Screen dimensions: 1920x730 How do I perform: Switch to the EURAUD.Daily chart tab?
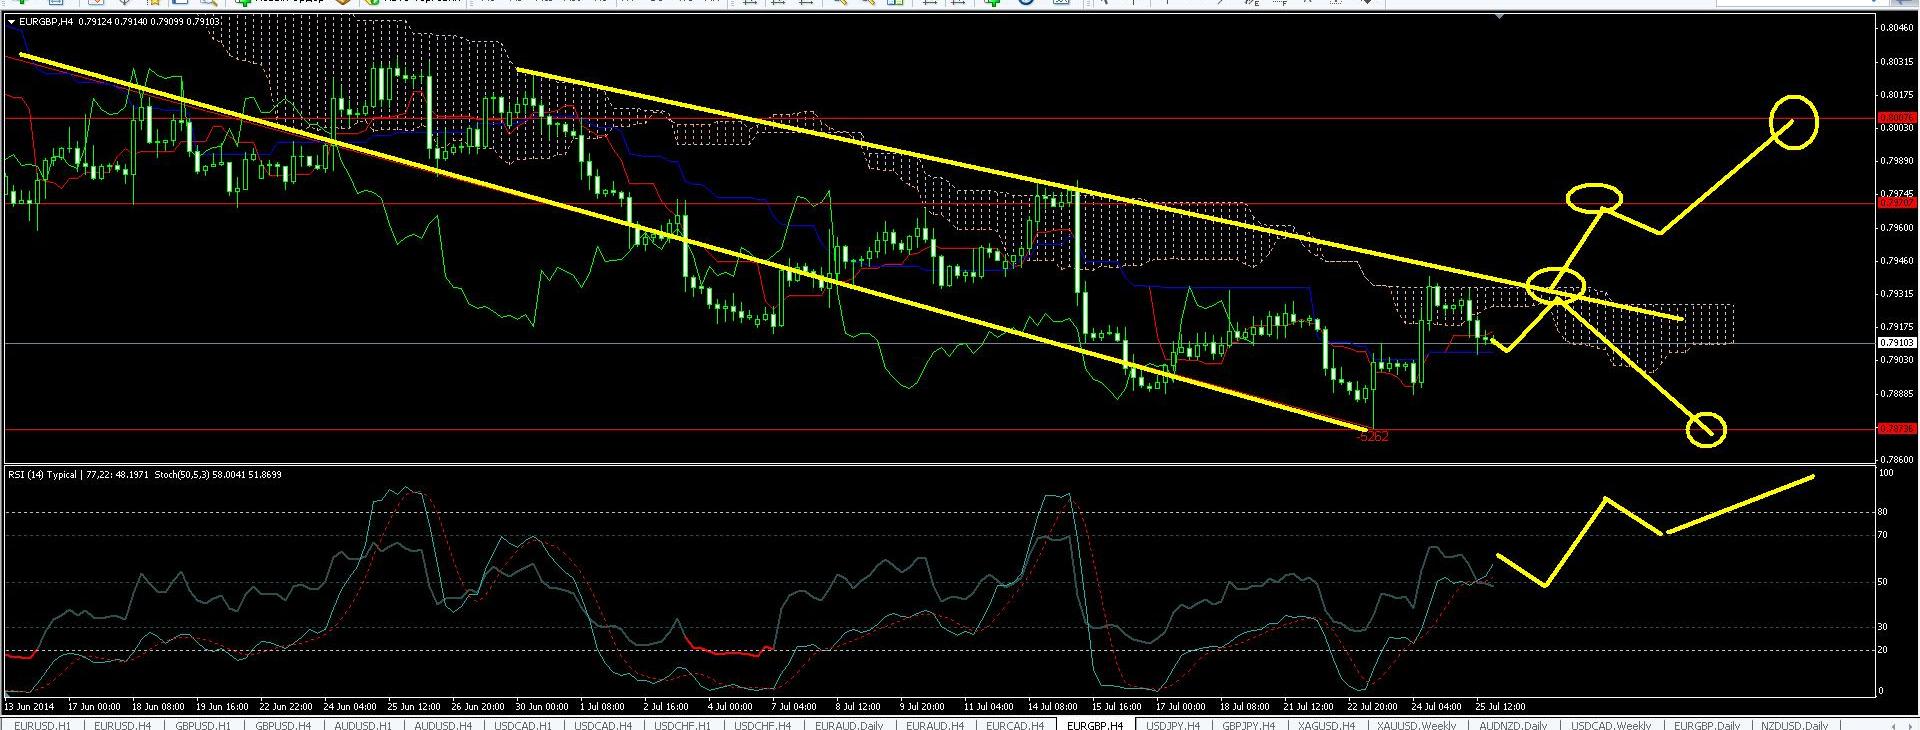pyautogui.click(x=849, y=725)
